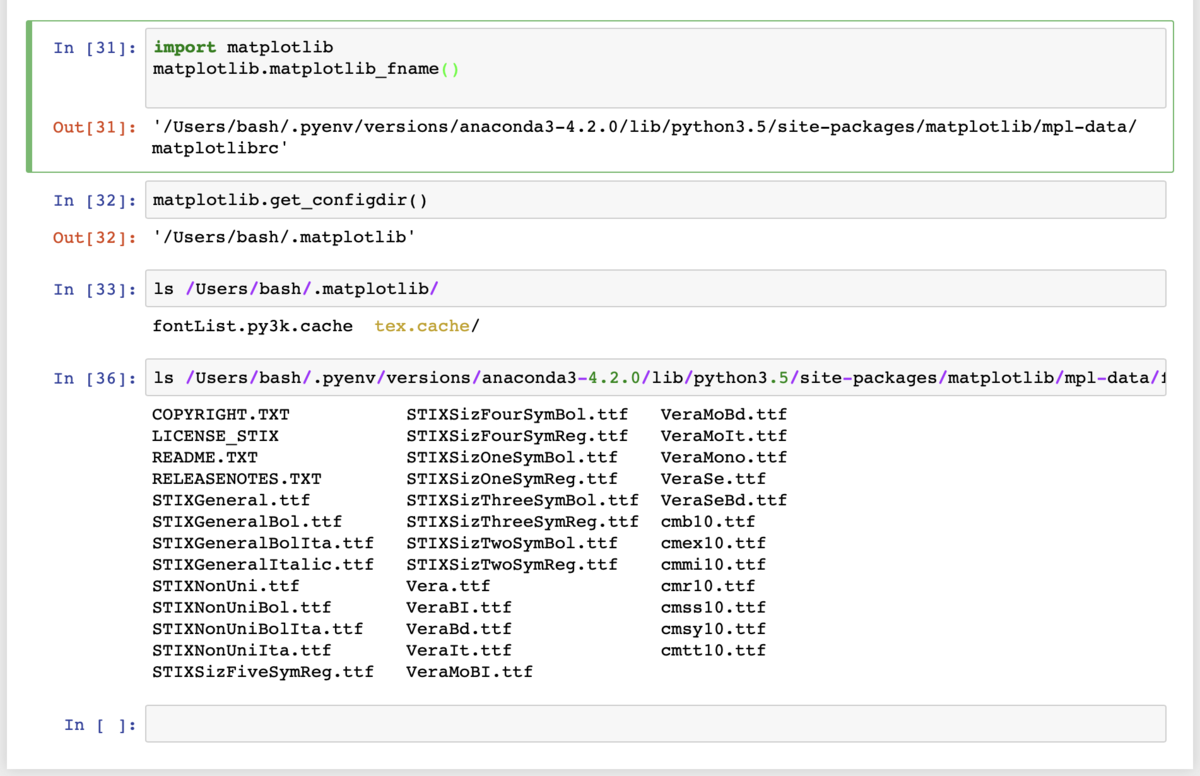Click into the import matplotlib code cell
Screen dimensions: 1200x776
pos(655,67)
